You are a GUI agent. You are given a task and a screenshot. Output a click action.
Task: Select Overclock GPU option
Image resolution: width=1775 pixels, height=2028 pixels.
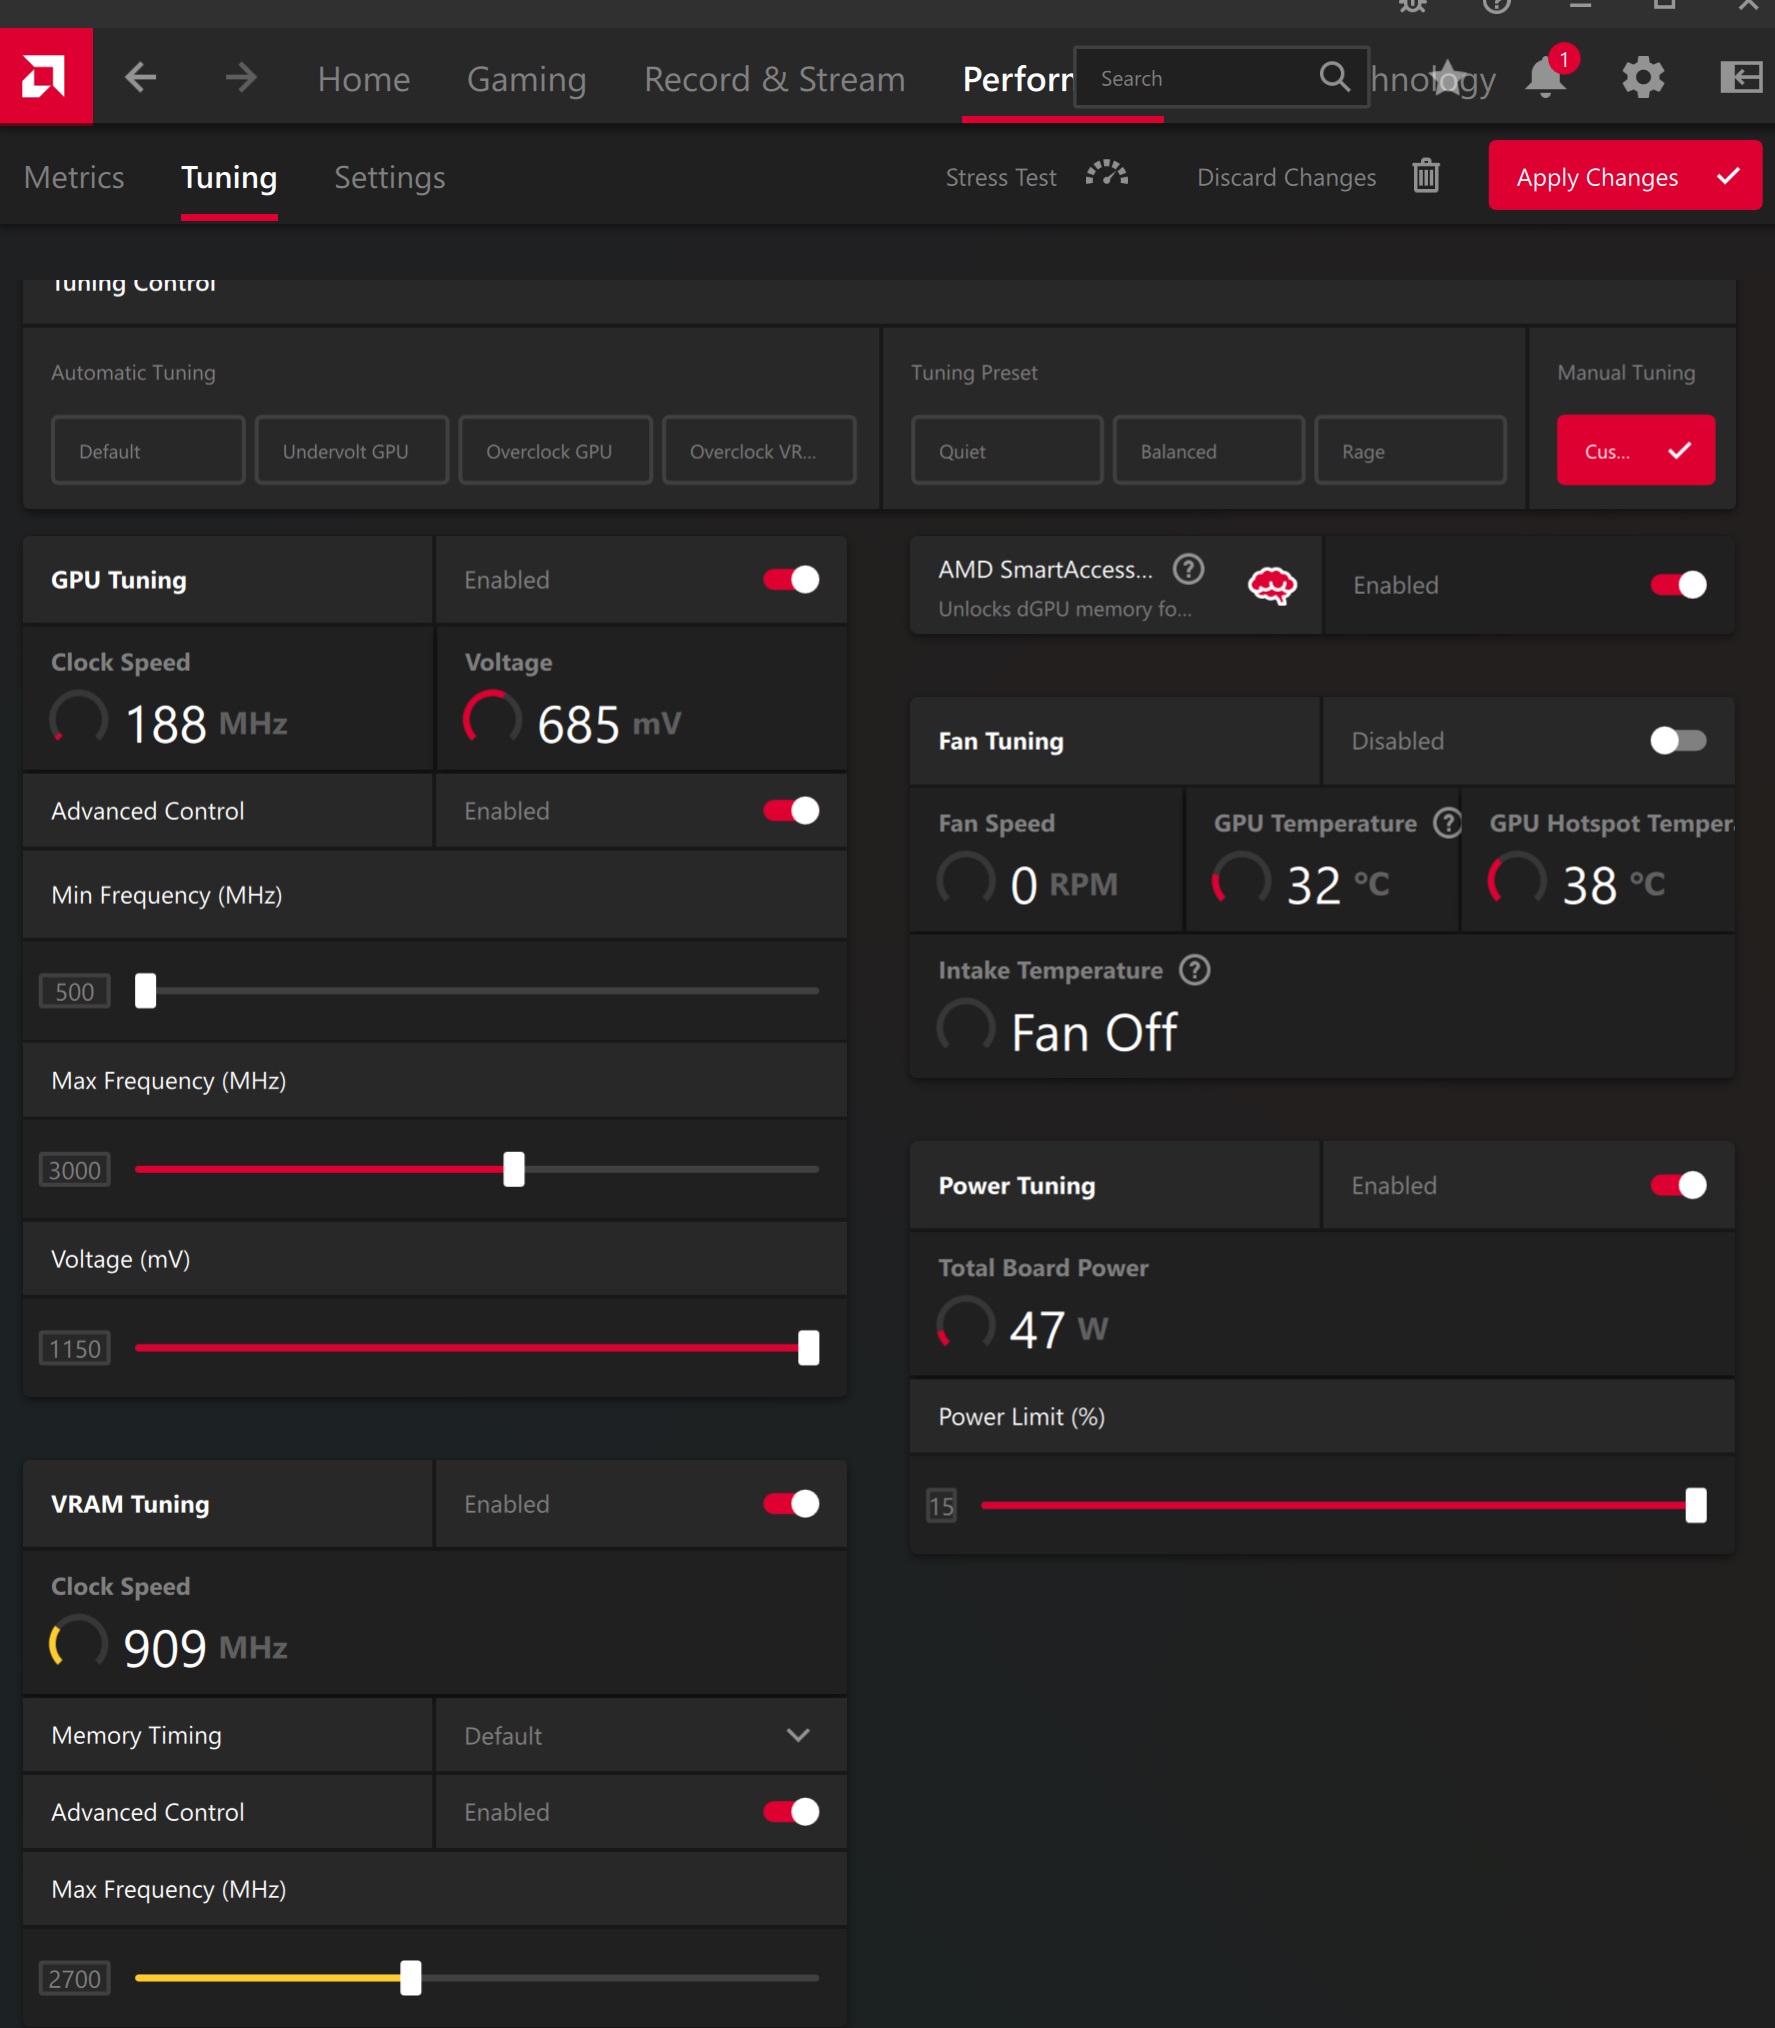(x=555, y=451)
